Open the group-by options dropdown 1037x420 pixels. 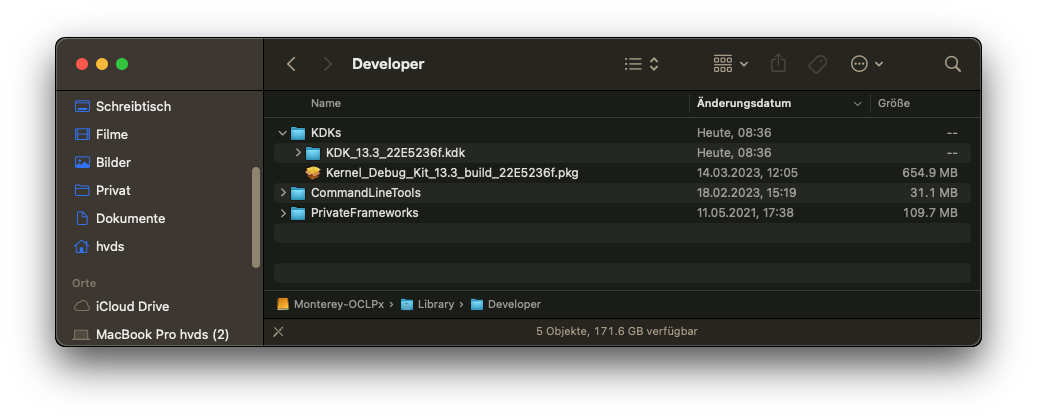point(730,64)
